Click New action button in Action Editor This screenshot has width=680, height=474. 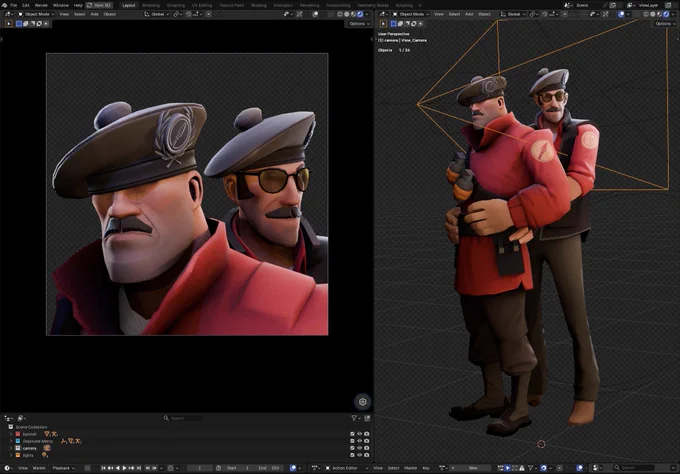tap(473, 468)
